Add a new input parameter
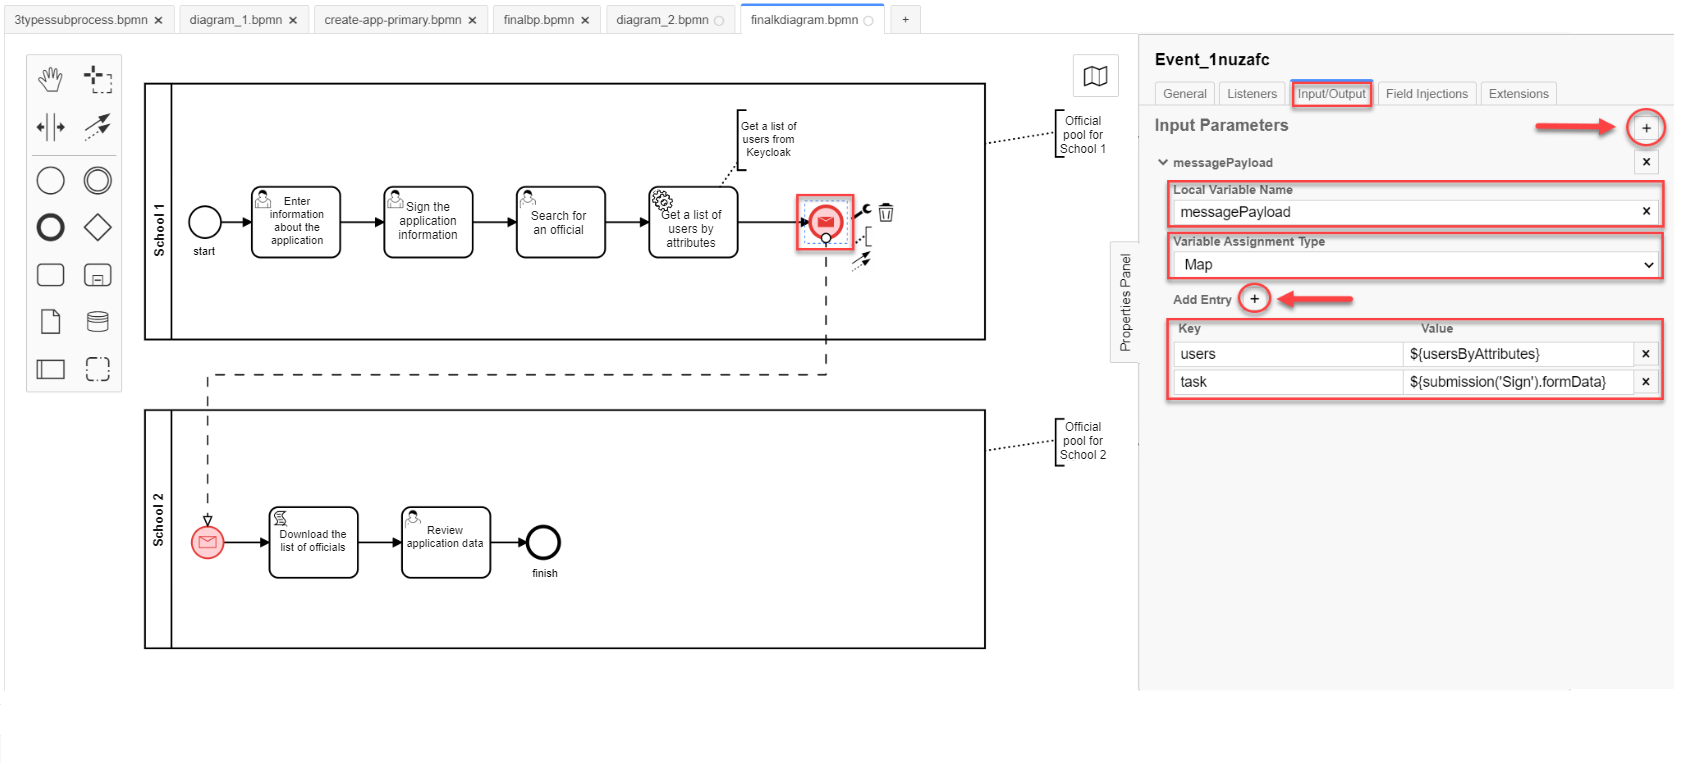The width and height of the screenshot is (1682, 772). tap(1646, 128)
